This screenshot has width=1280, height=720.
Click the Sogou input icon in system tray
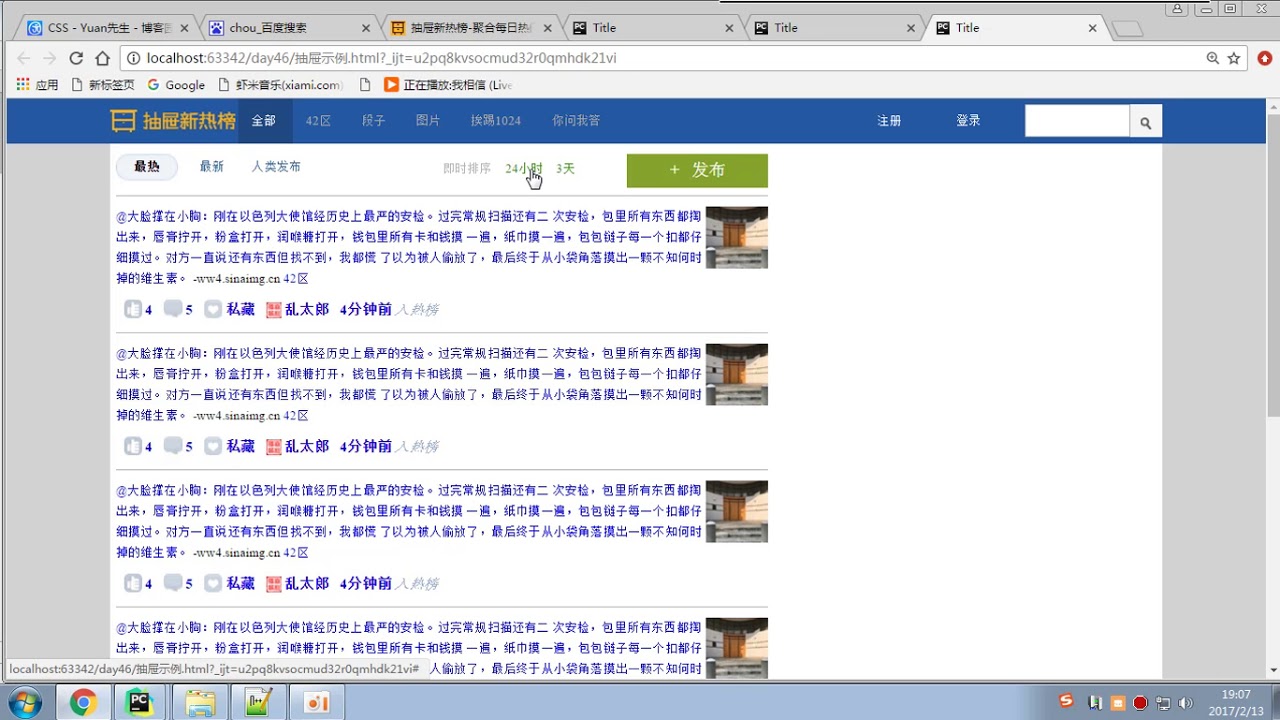(x=1067, y=701)
